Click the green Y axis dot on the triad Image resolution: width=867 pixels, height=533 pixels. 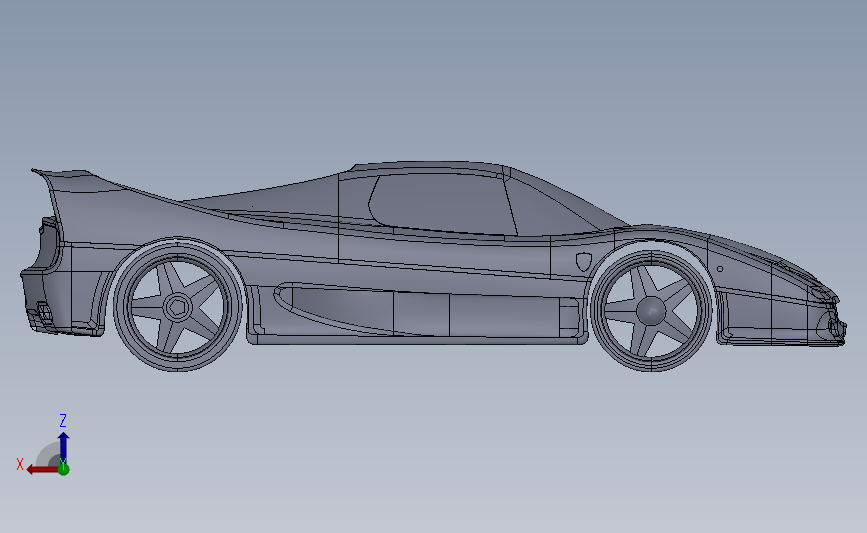[64, 469]
